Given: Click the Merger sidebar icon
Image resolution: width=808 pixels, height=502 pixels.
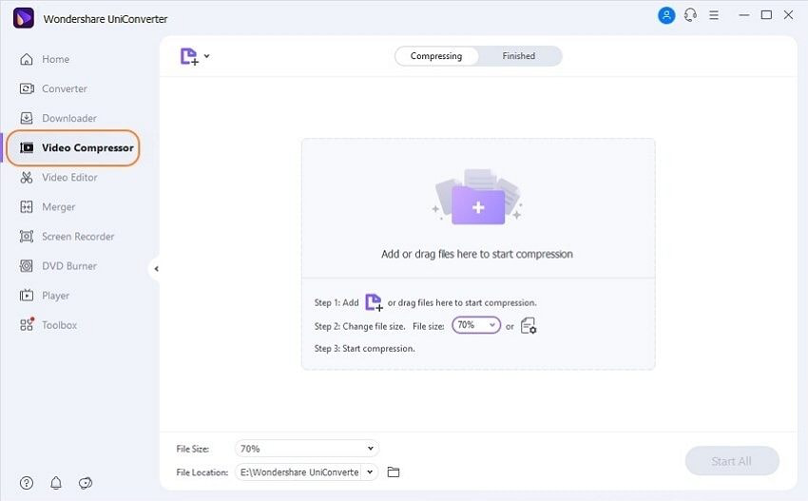Looking at the screenshot, I should [26, 207].
